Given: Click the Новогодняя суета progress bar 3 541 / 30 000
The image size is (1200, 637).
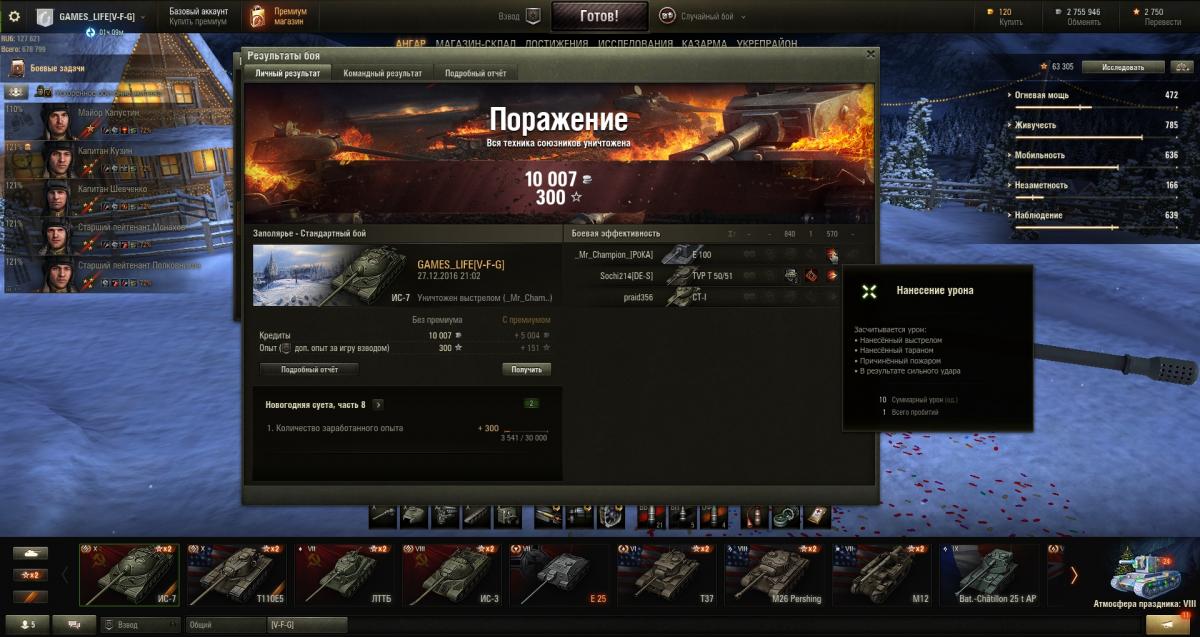Looking at the screenshot, I should [x=526, y=433].
